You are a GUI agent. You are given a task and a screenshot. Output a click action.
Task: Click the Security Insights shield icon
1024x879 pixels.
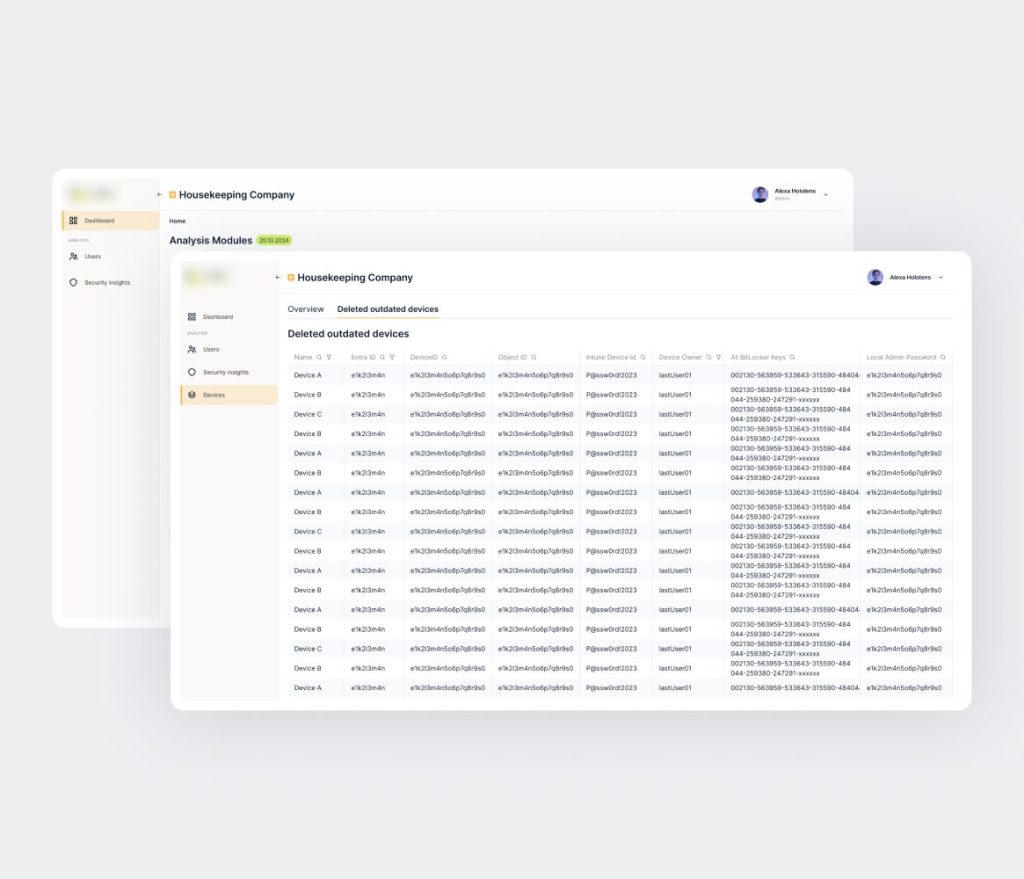coord(193,371)
